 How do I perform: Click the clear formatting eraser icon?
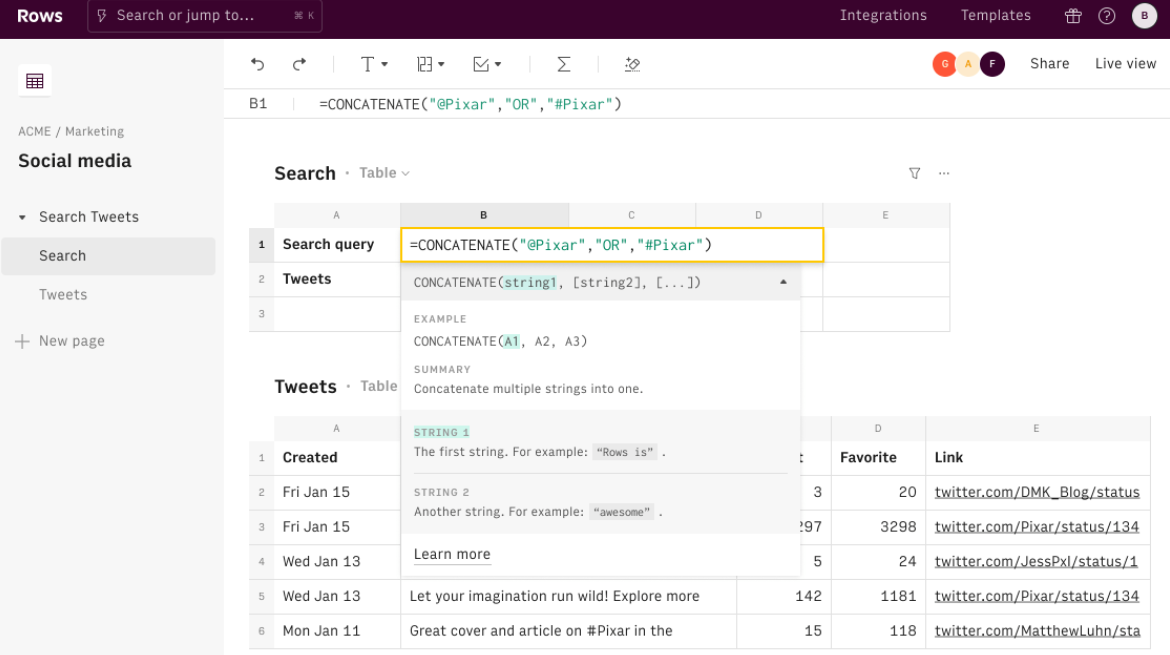click(632, 64)
